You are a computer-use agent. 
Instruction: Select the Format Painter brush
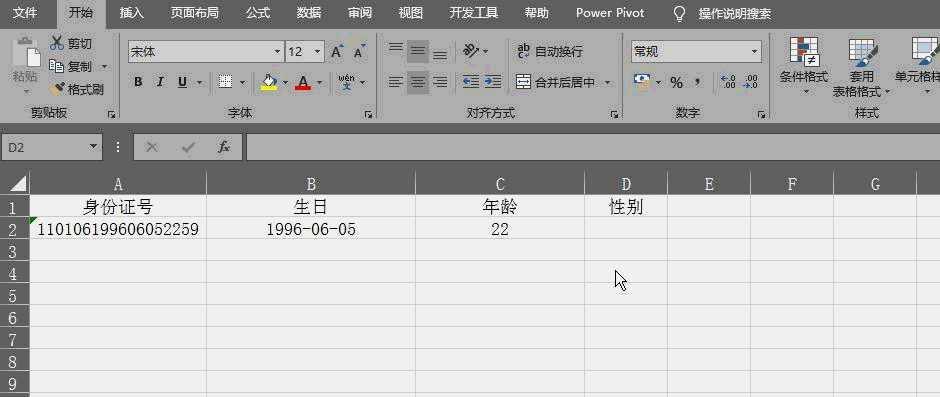[58, 89]
